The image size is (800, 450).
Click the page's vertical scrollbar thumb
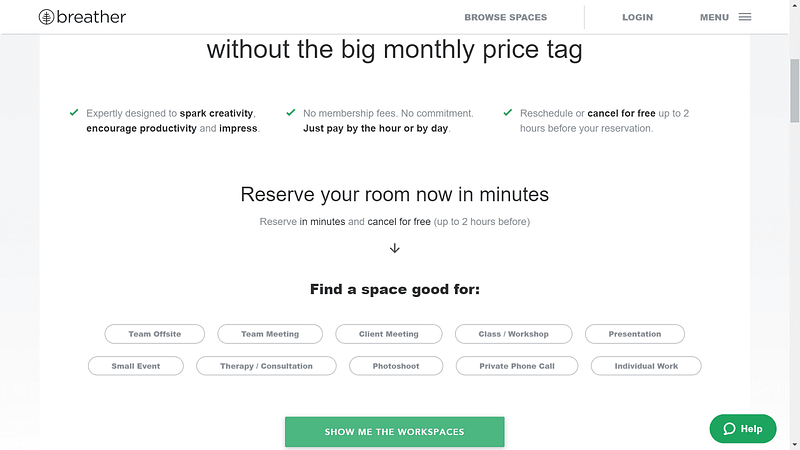794,91
